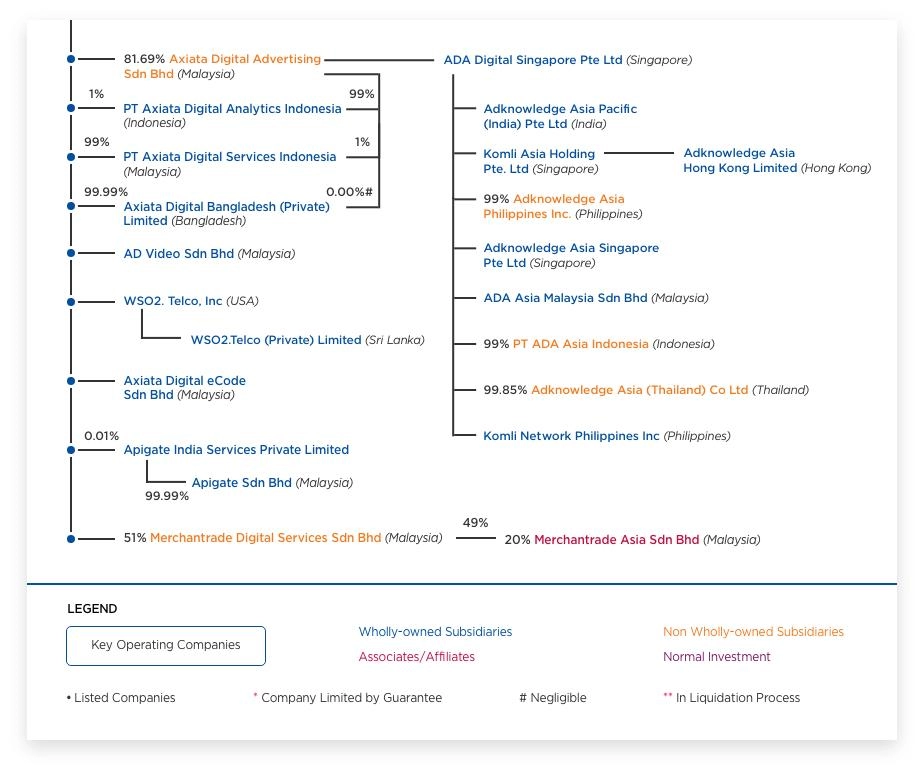Click the 81.69% ownership figure

144,59
